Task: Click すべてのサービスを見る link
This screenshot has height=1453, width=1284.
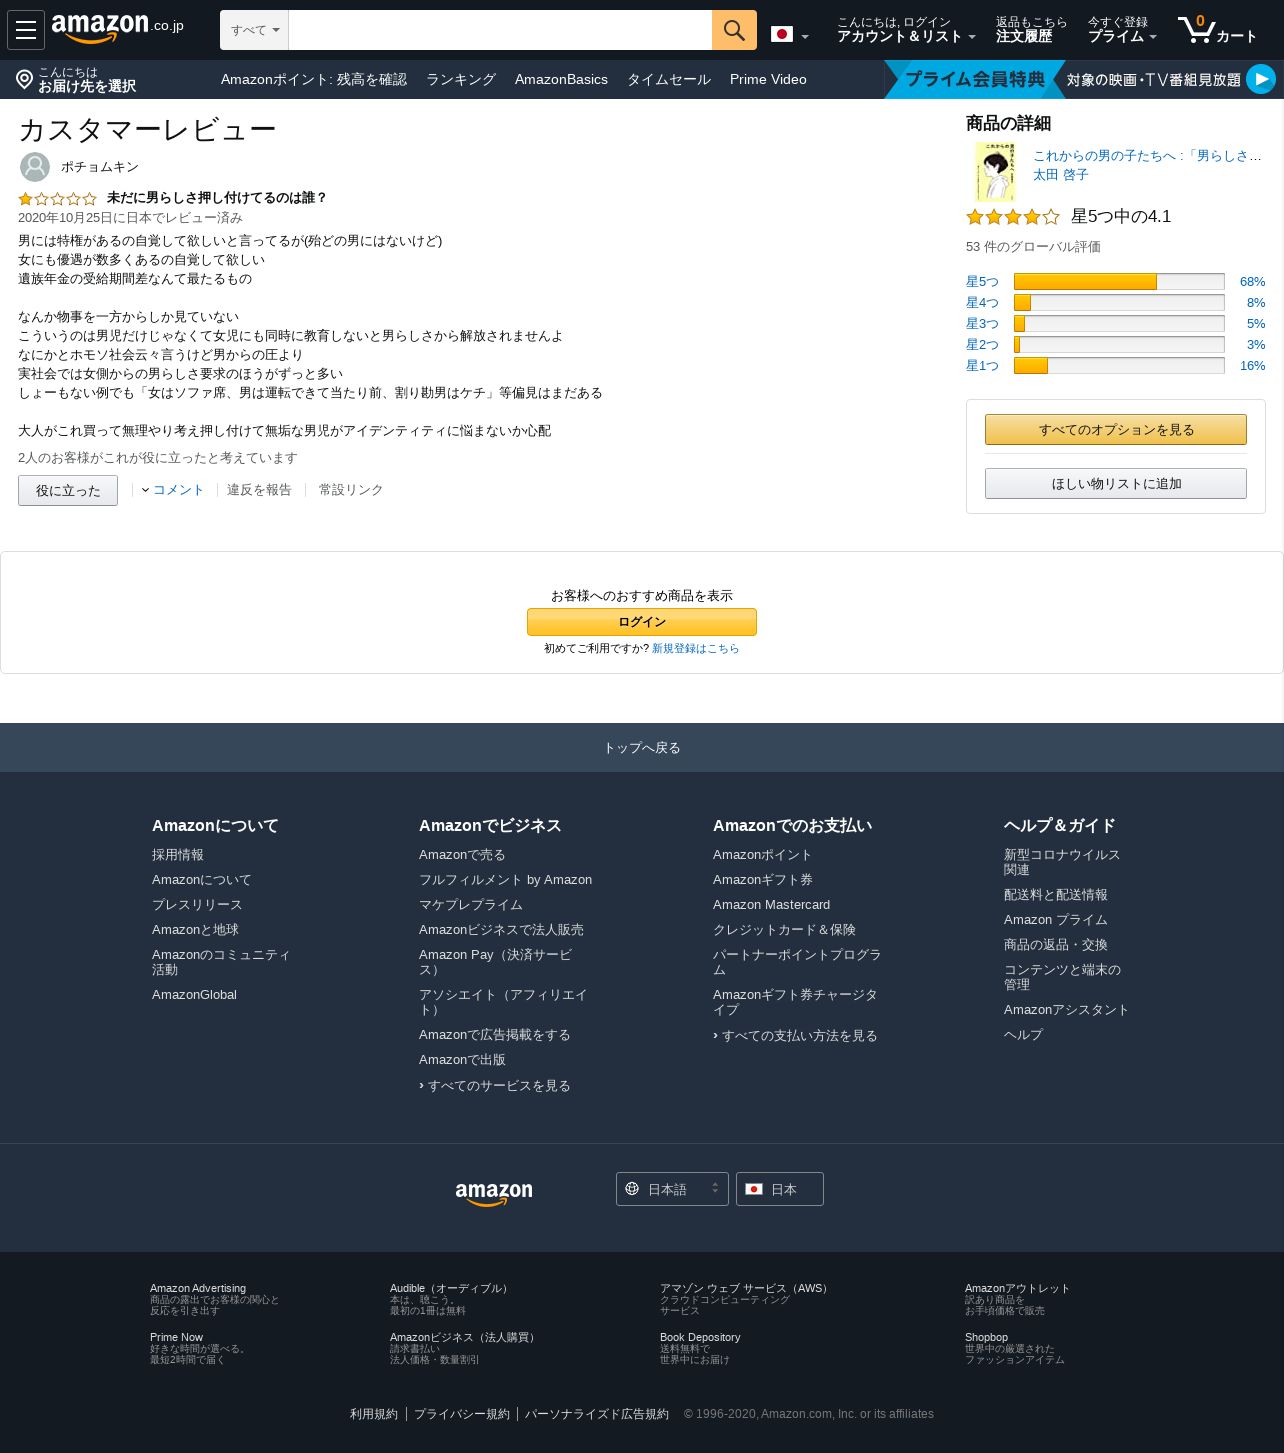Action: pos(499,1086)
